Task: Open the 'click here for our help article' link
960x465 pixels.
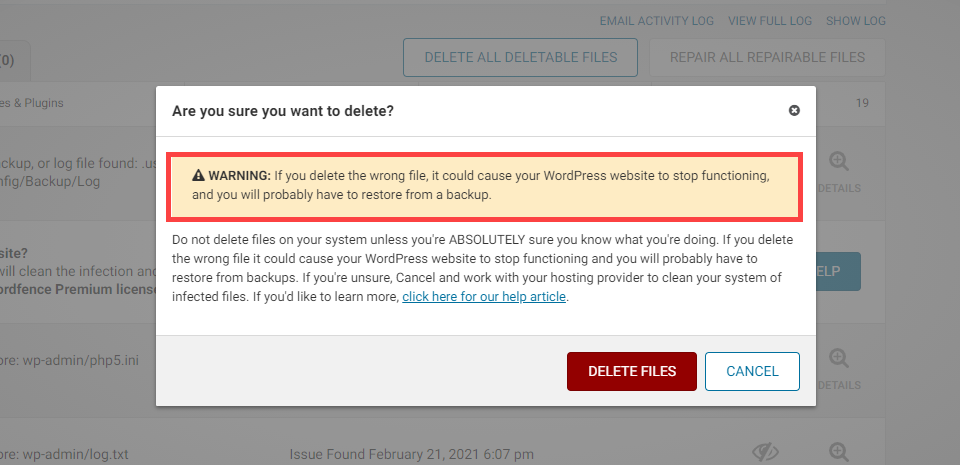Action: coord(485,298)
